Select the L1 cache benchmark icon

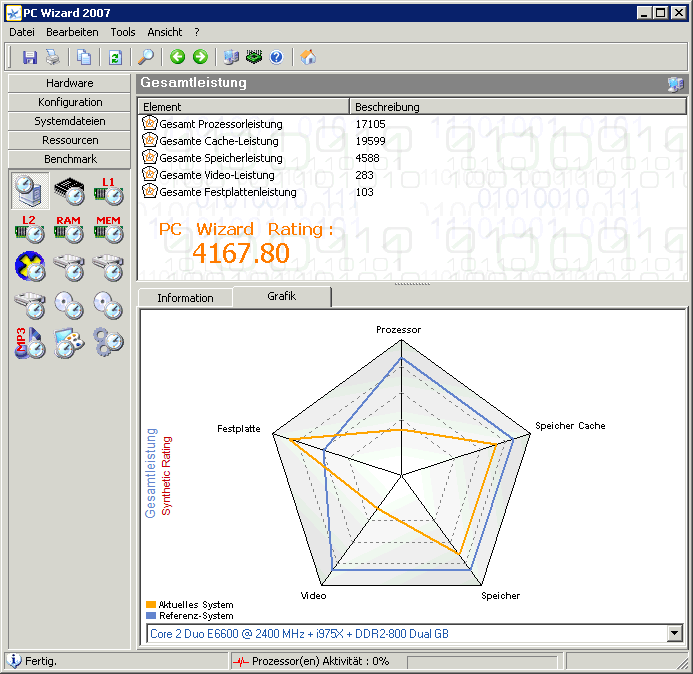109,191
